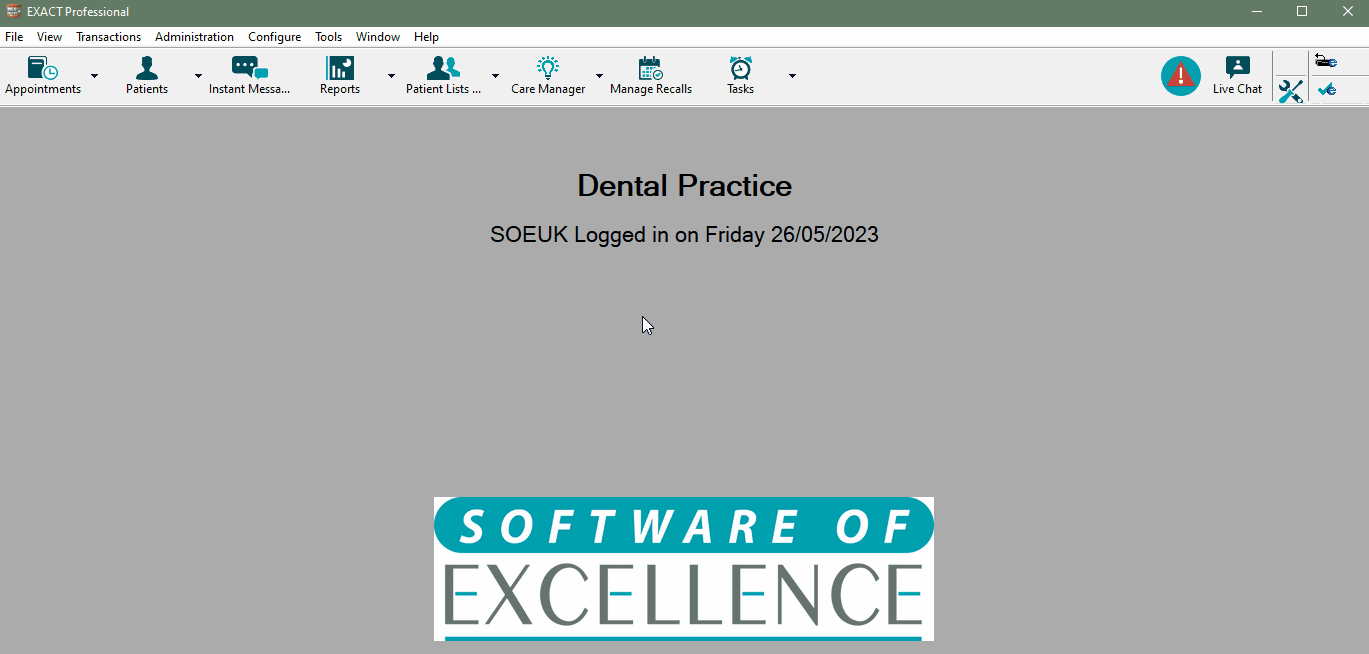Click the red warning alert icon
1369x654 pixels.
(x=1181, y=76)
